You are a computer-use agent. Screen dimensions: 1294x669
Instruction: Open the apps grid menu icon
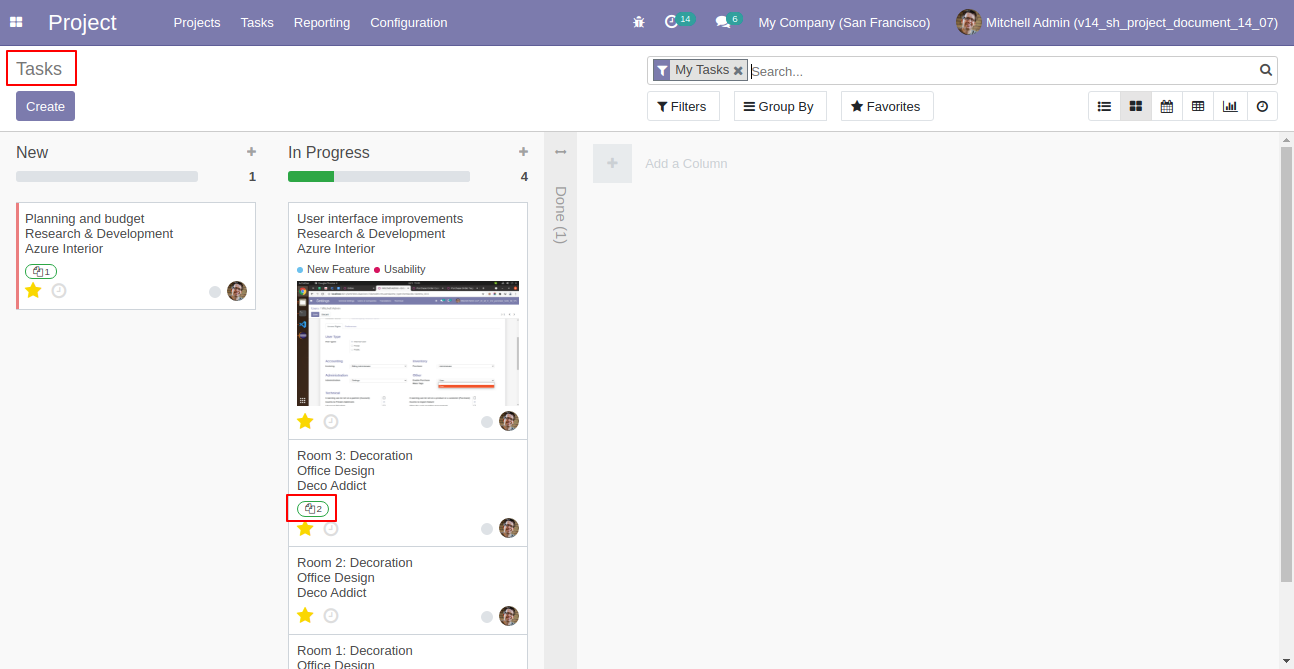point(16,22)
